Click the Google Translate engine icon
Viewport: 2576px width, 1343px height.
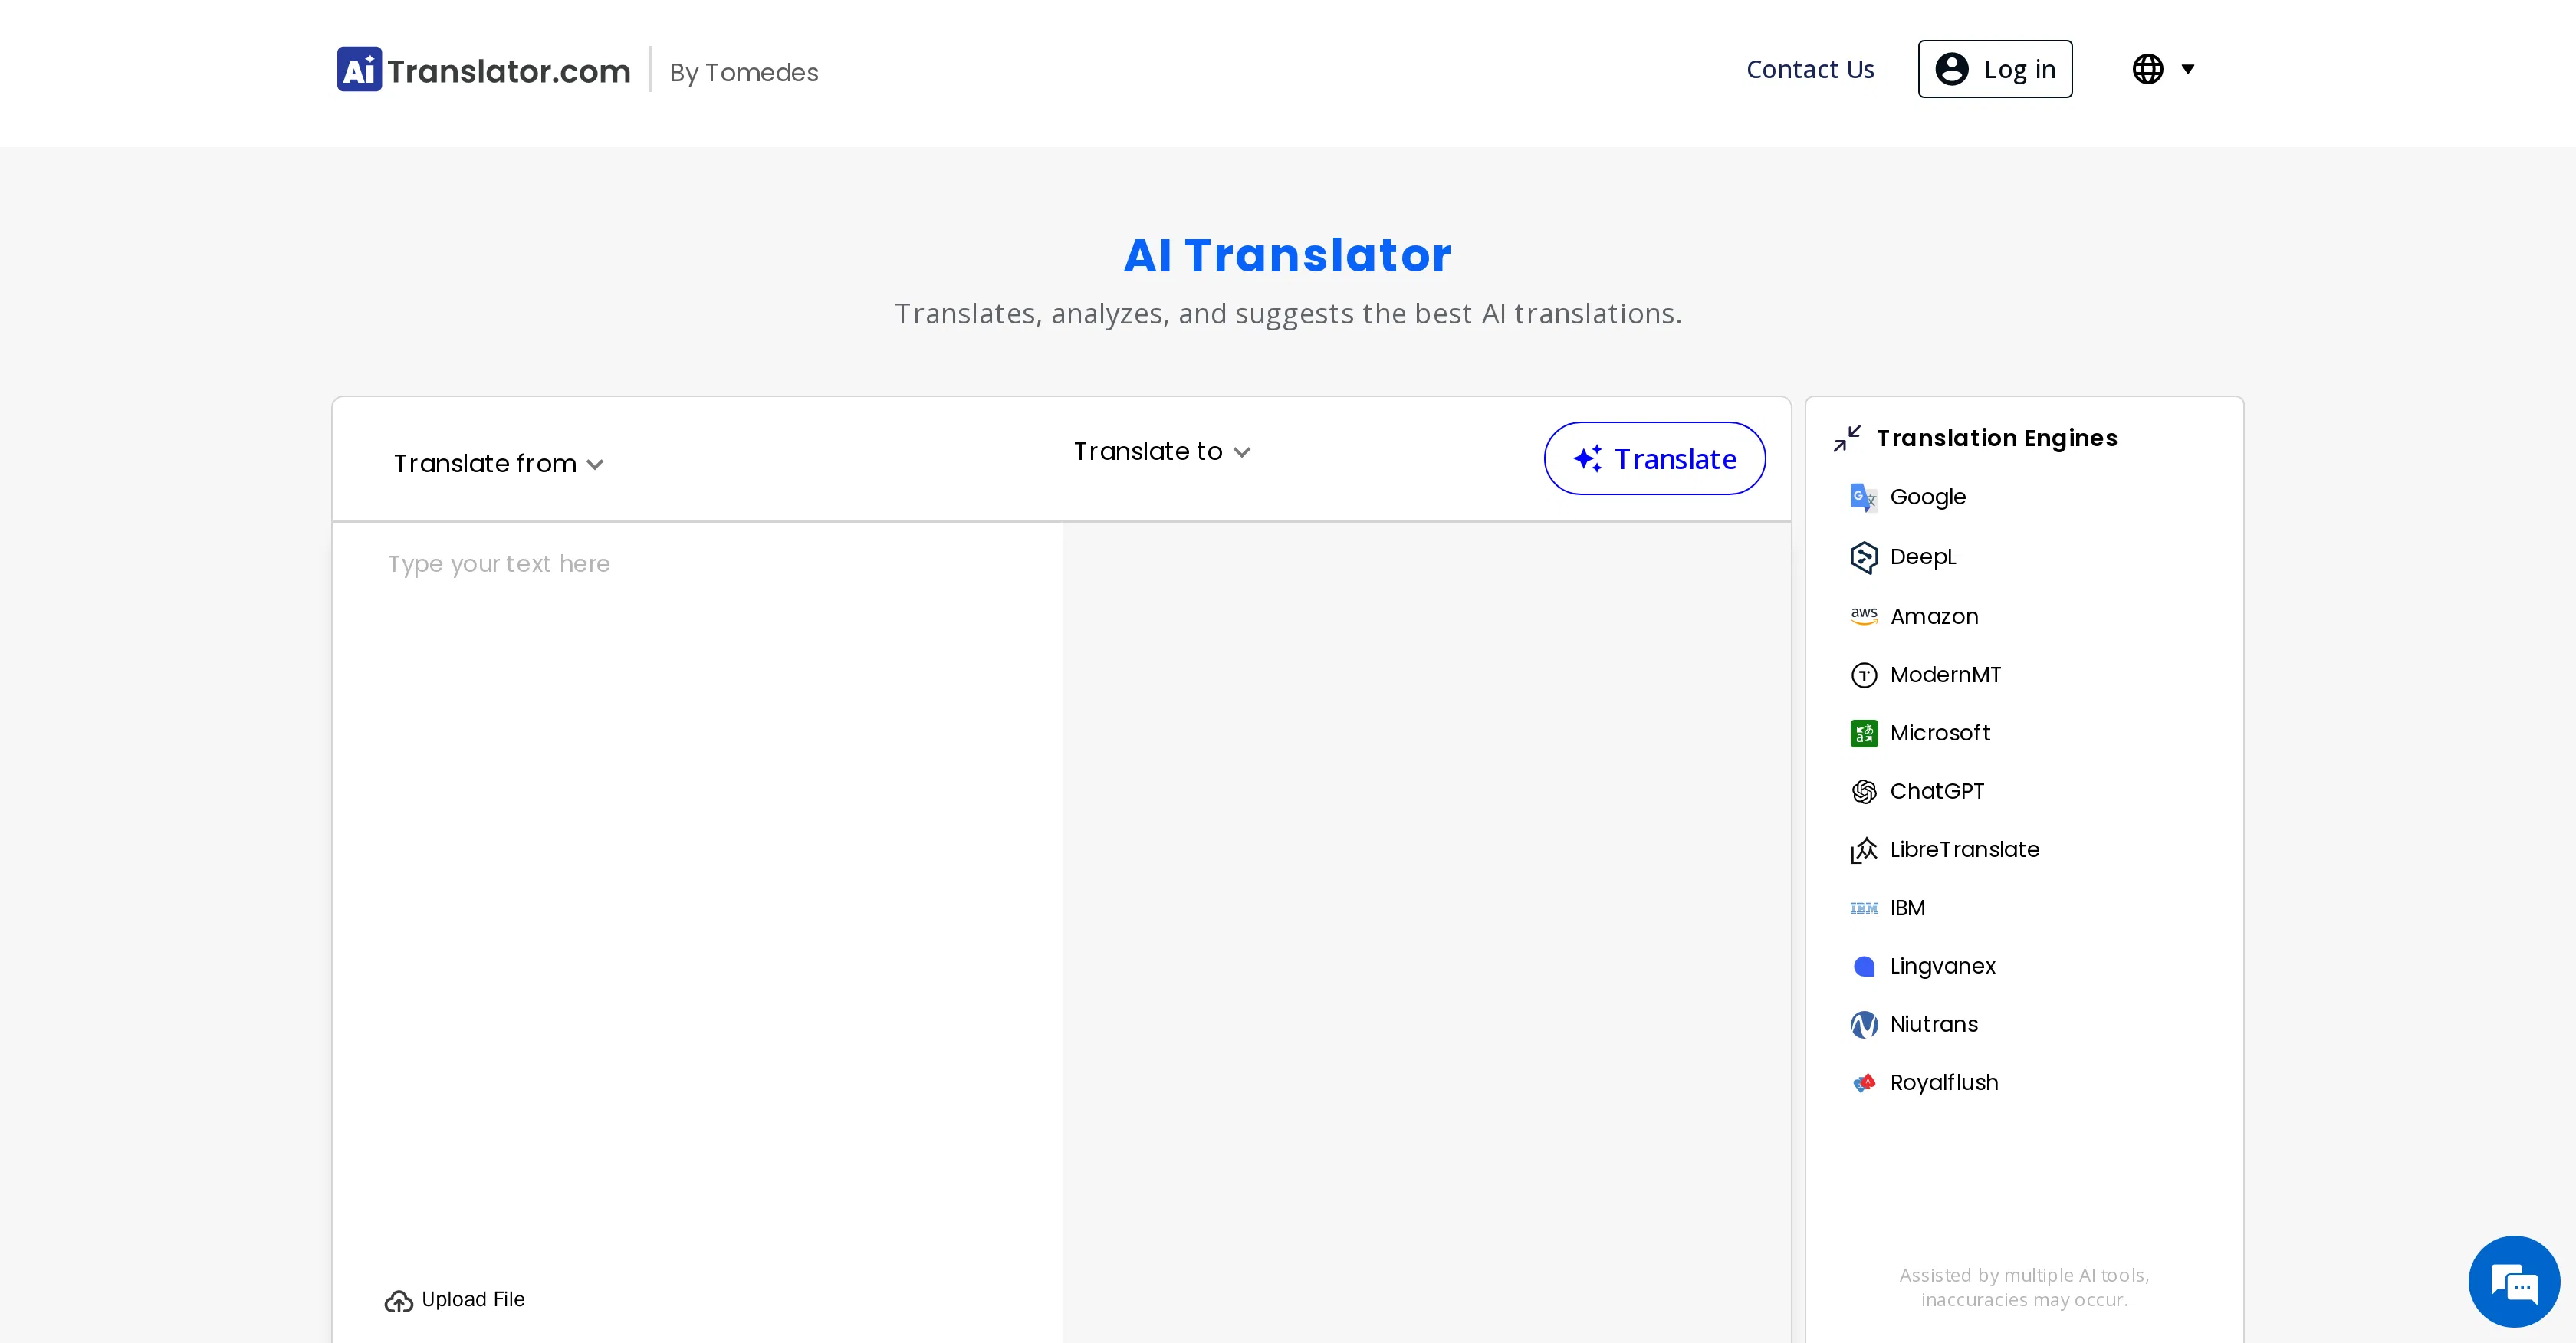coord(1864,496)
